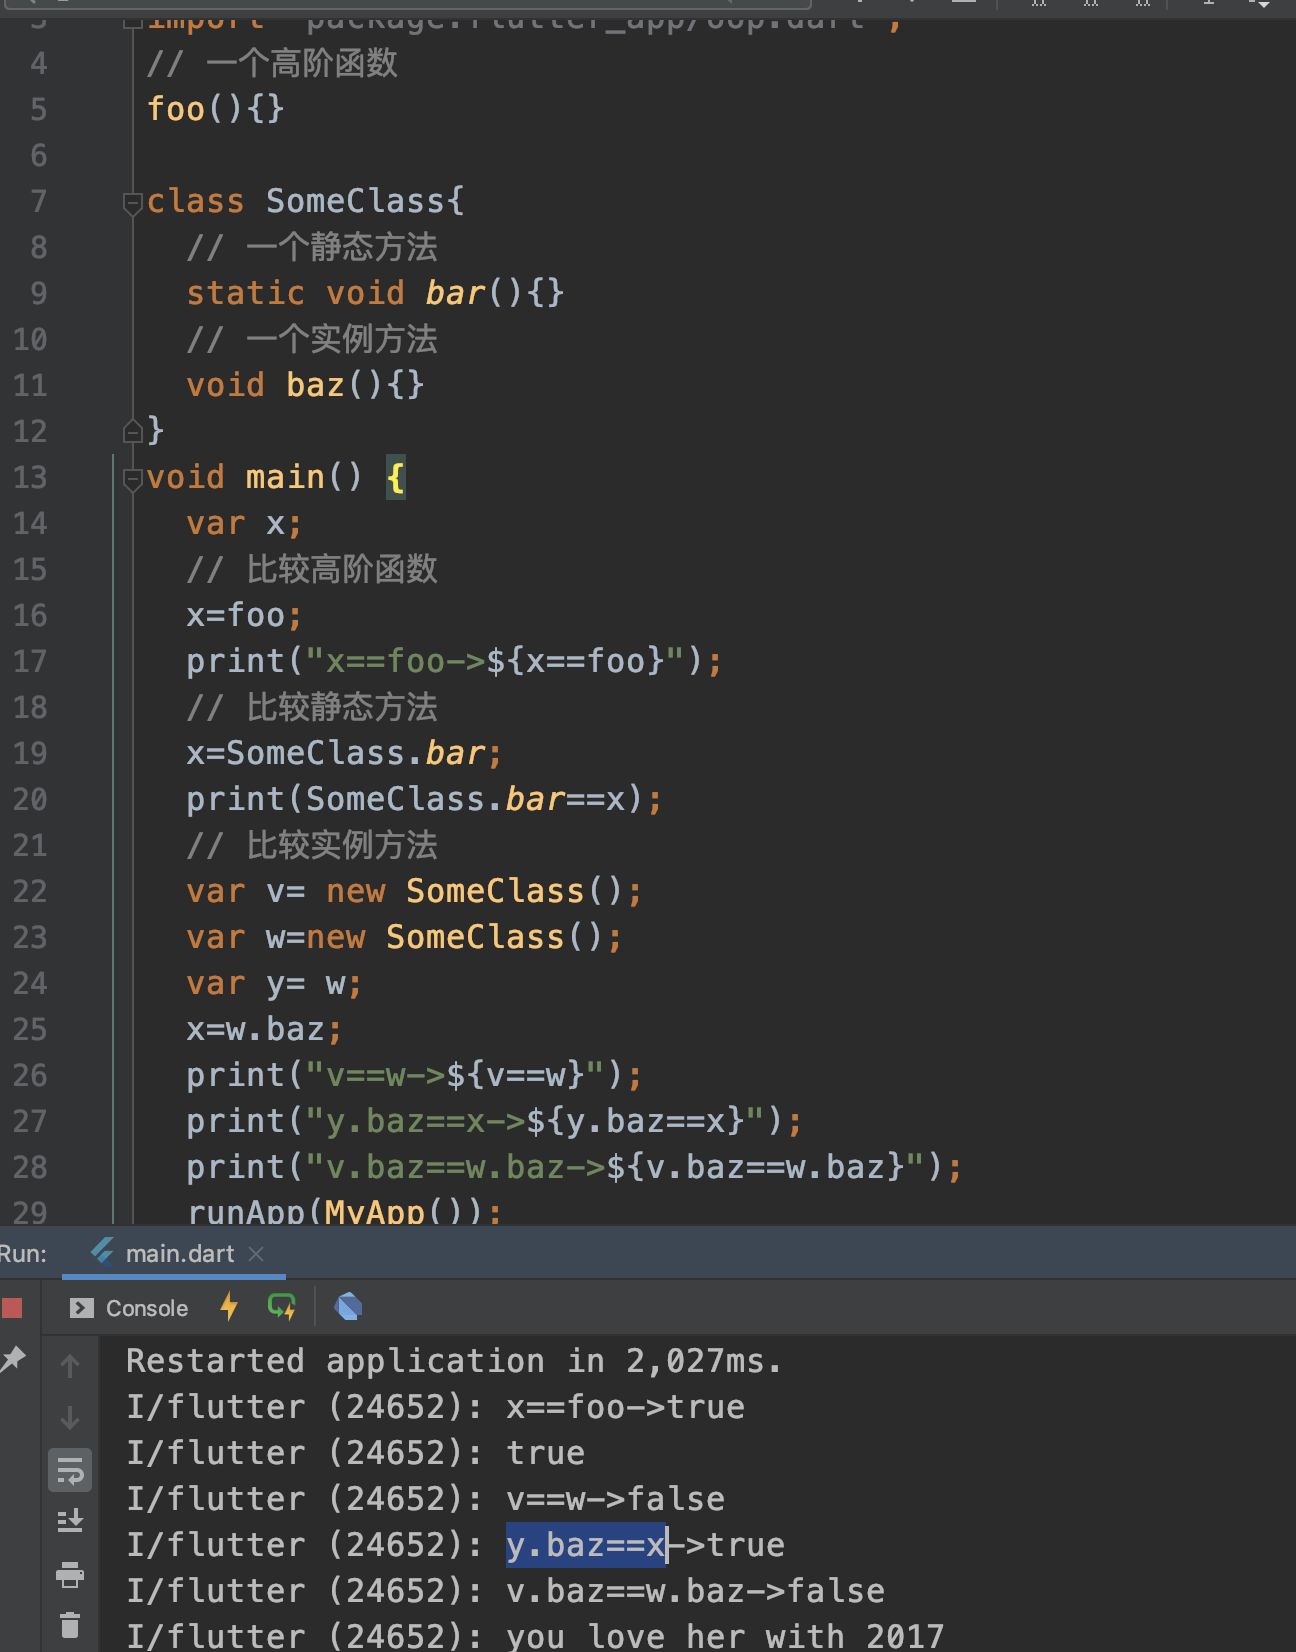Pin the Run tab with pushpin icon
The width and height of the screenshot is (1296, 1652).
[12, 1358]
